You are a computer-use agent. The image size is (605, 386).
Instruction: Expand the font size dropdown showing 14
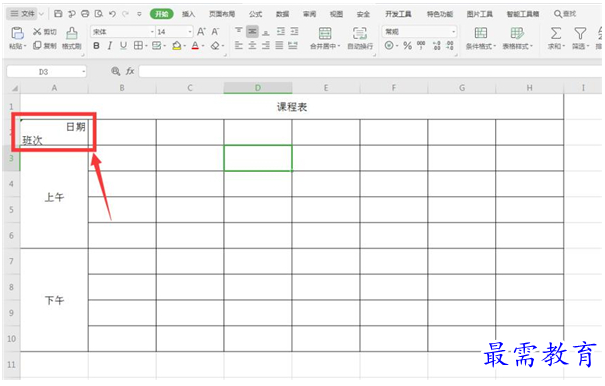coord(174,32)
